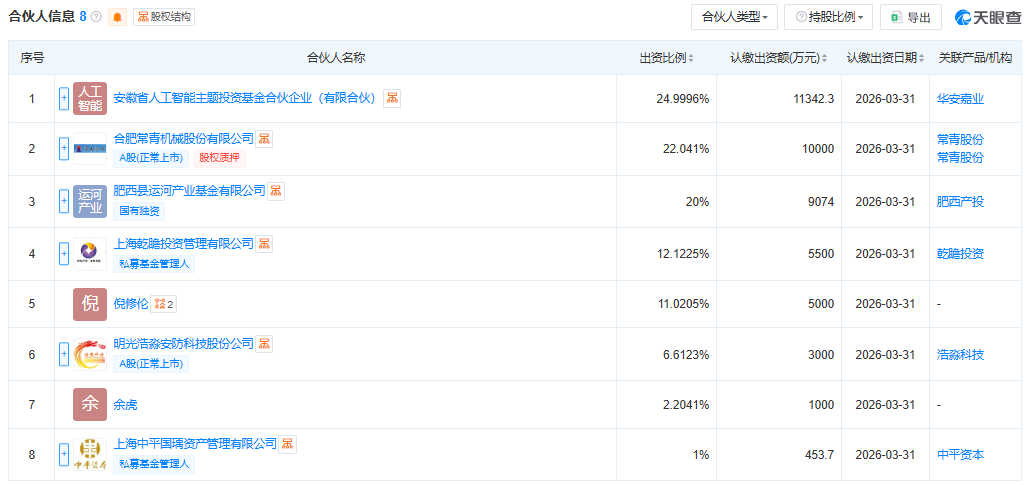Image resolution: width=1028 pixels, height=485 pixels.
Task: Sort by 认缴出资额 column header
Action: pos(775,58)
